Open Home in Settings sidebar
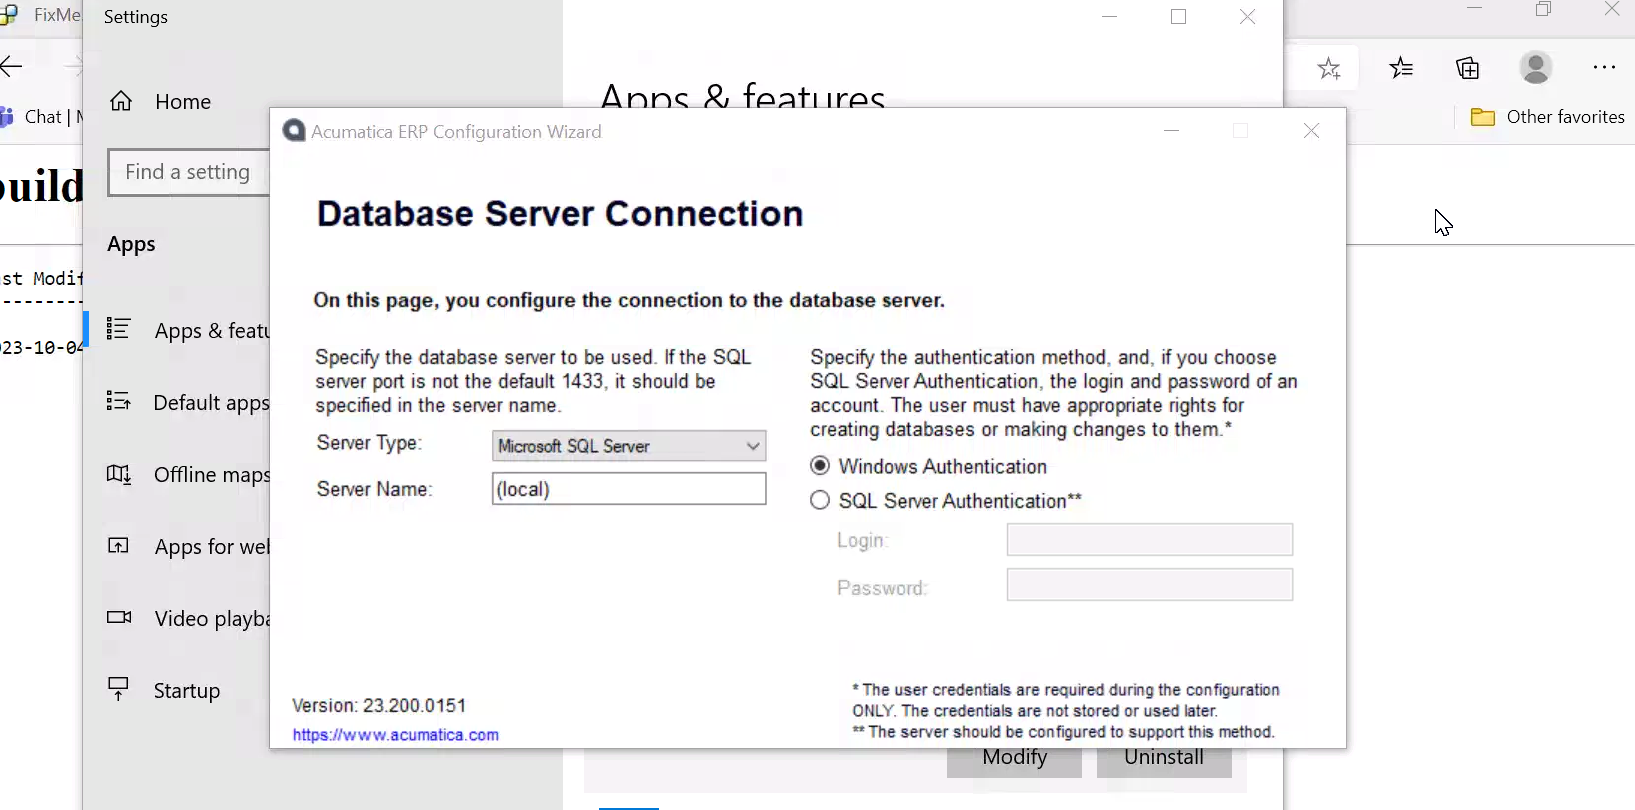1635x810 pixels. (x=183, y=102)
